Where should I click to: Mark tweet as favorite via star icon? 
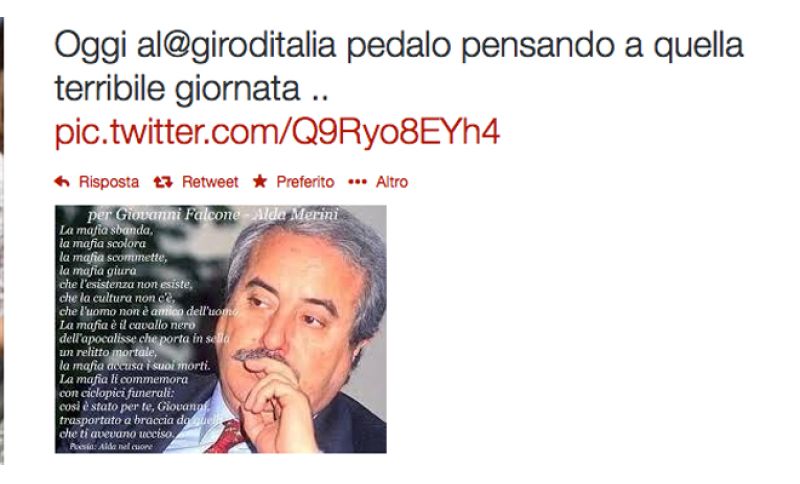click(260, 181)
